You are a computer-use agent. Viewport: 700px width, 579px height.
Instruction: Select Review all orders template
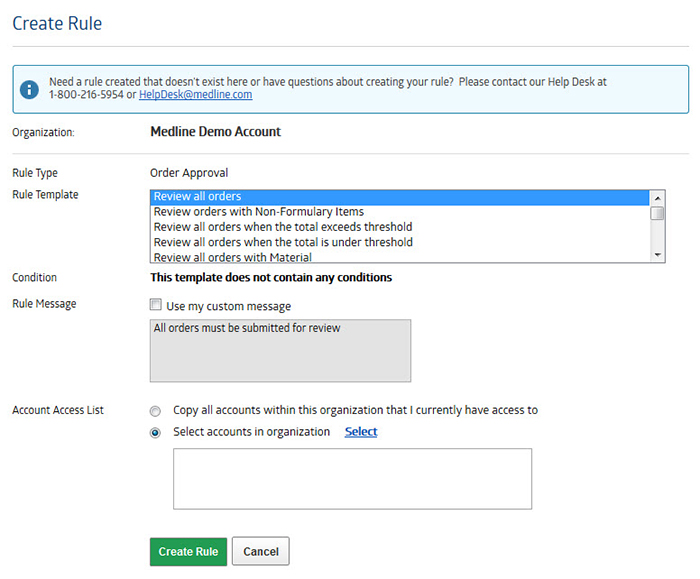[400, 196]
